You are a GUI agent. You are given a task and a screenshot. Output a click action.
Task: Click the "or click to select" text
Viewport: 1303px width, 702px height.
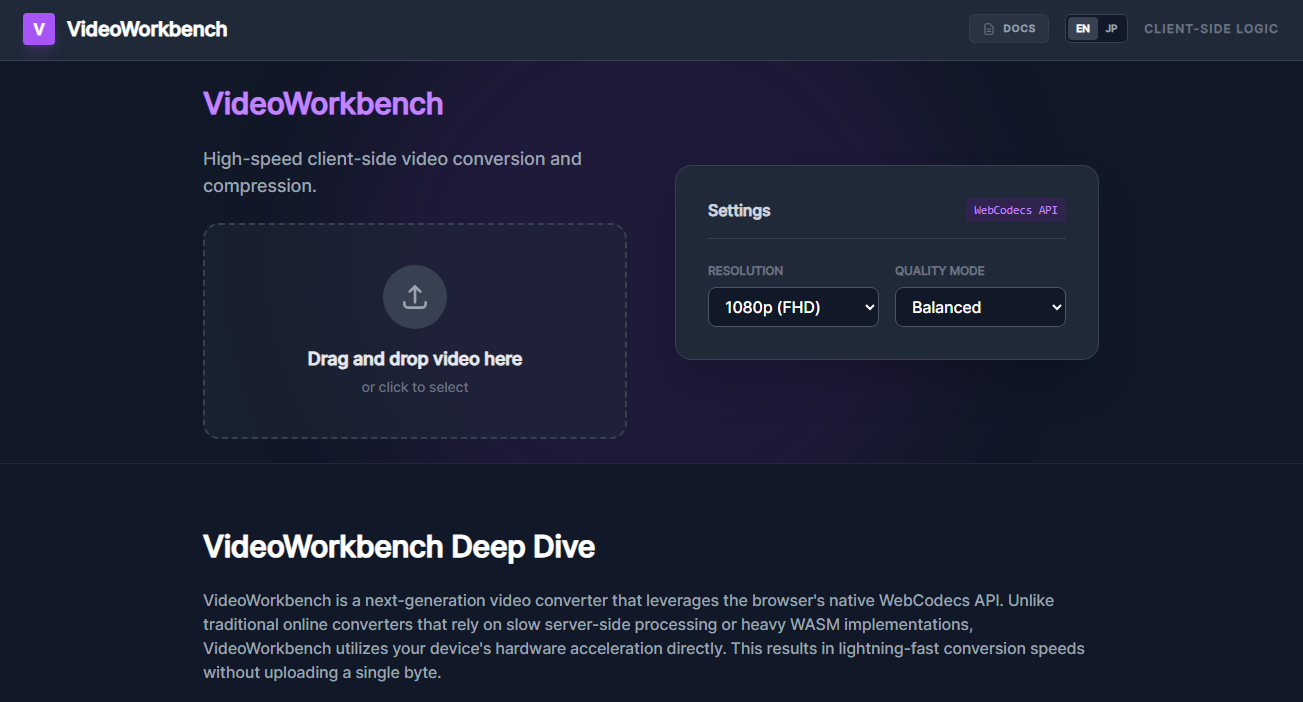[x=415, y=387]
